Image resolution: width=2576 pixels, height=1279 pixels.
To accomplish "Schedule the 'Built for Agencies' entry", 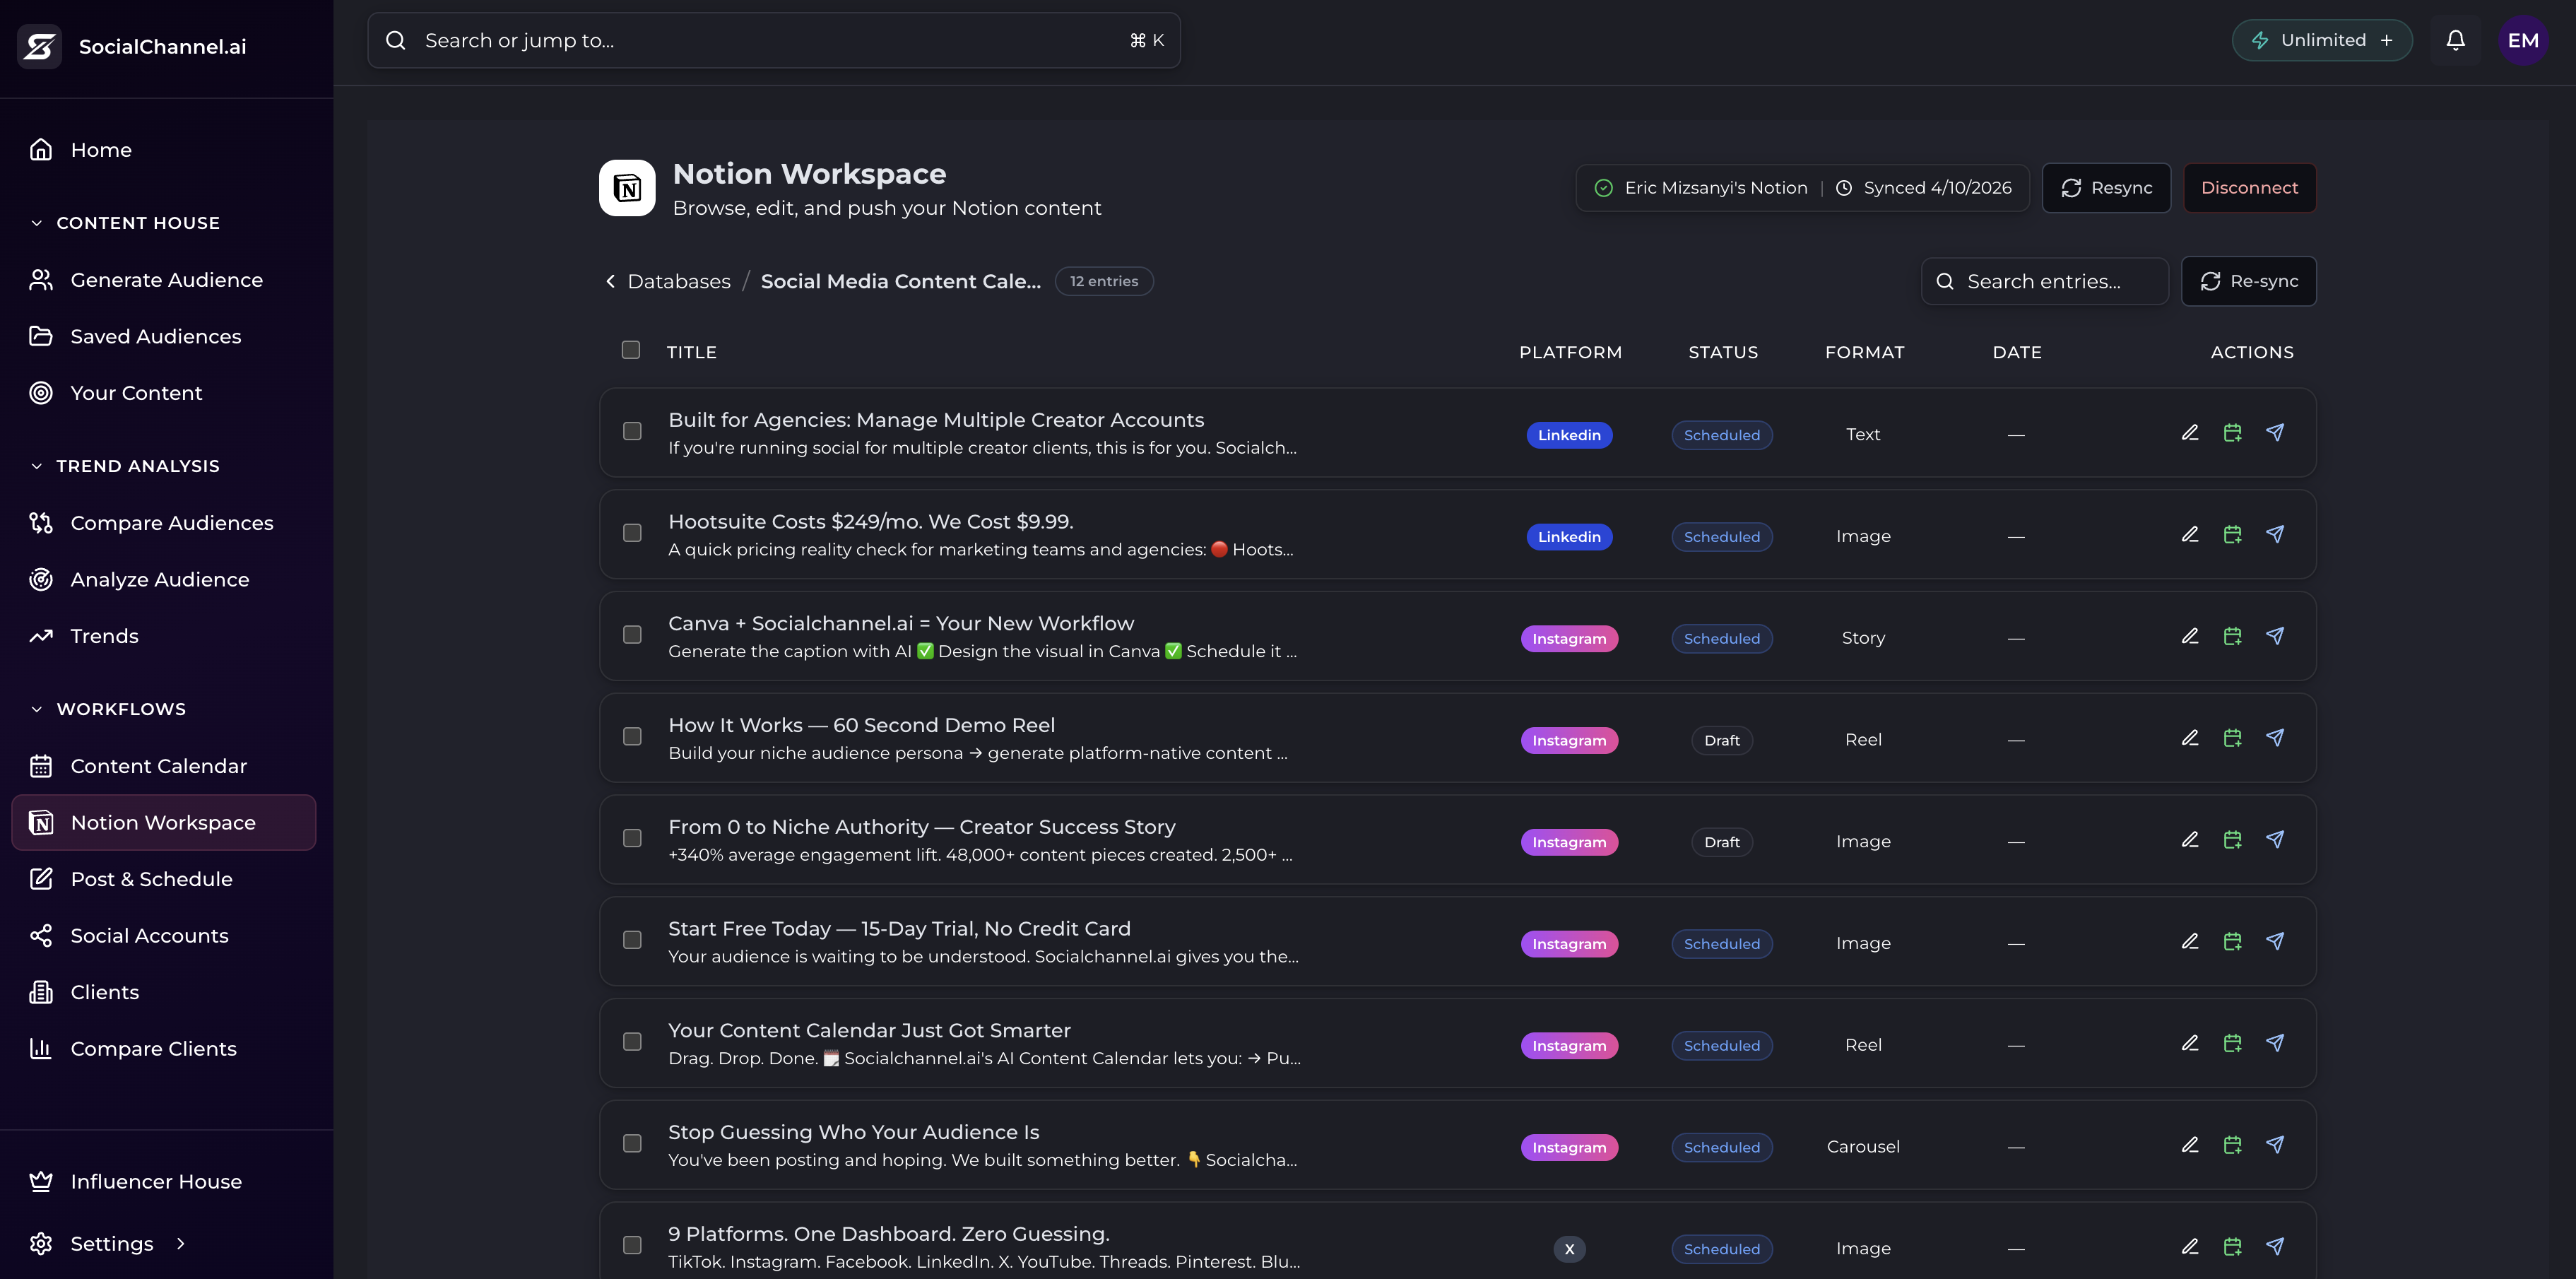I will [2232, 433].
